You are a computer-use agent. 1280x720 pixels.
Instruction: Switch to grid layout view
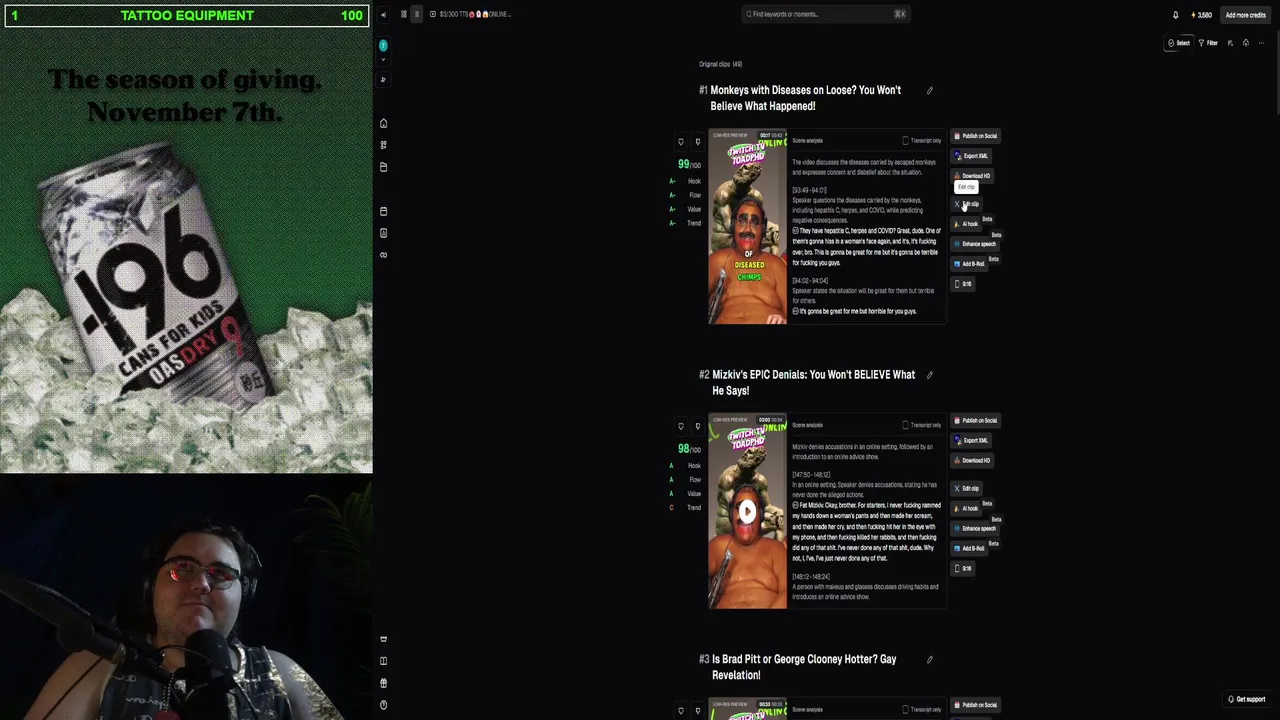tap(404, 14)
